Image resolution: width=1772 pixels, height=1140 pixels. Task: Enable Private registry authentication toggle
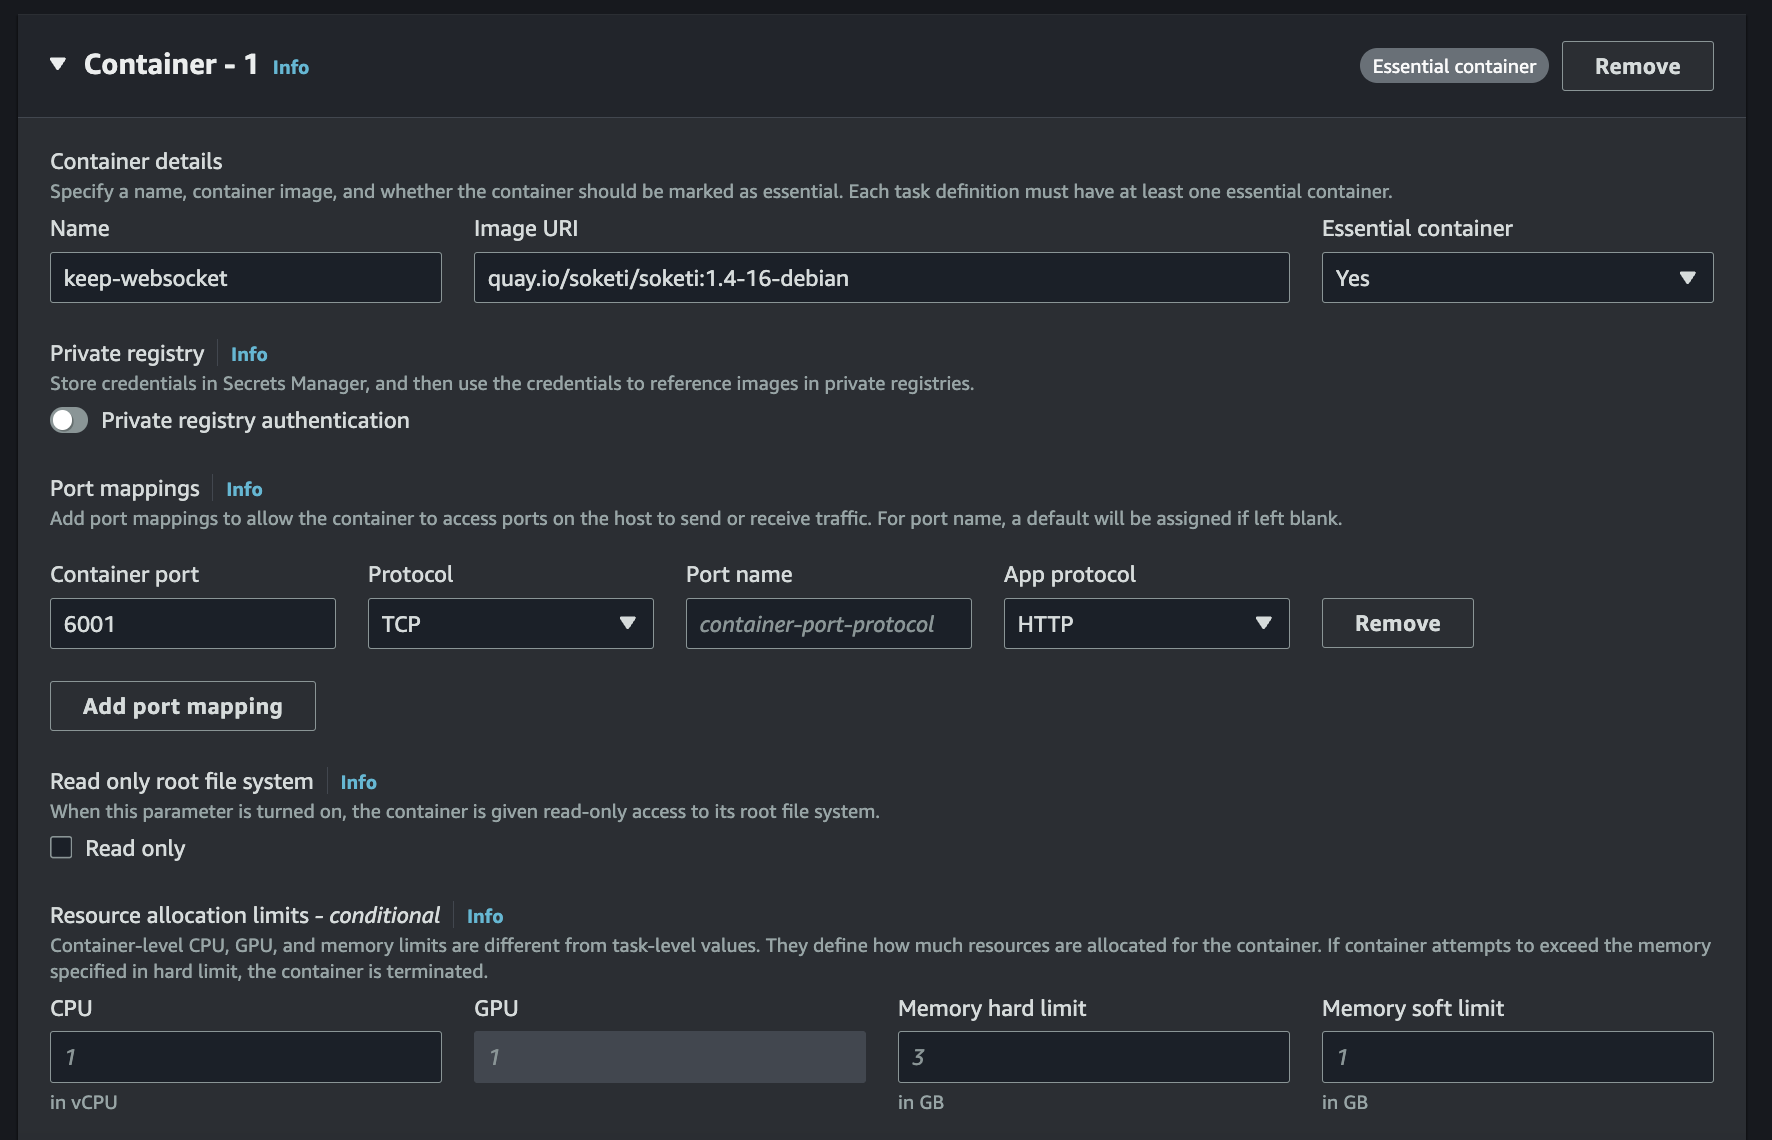point(69,420)
